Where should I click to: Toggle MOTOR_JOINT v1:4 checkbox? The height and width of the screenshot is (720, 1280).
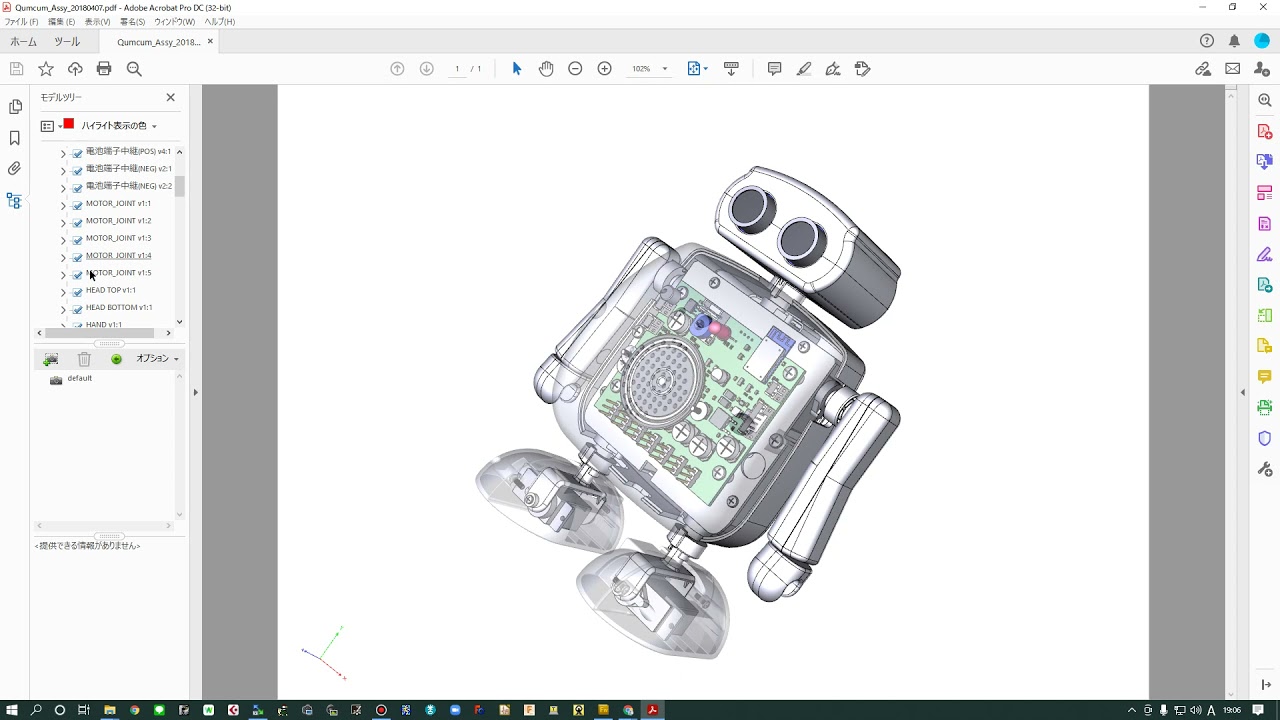click(77, 257)
